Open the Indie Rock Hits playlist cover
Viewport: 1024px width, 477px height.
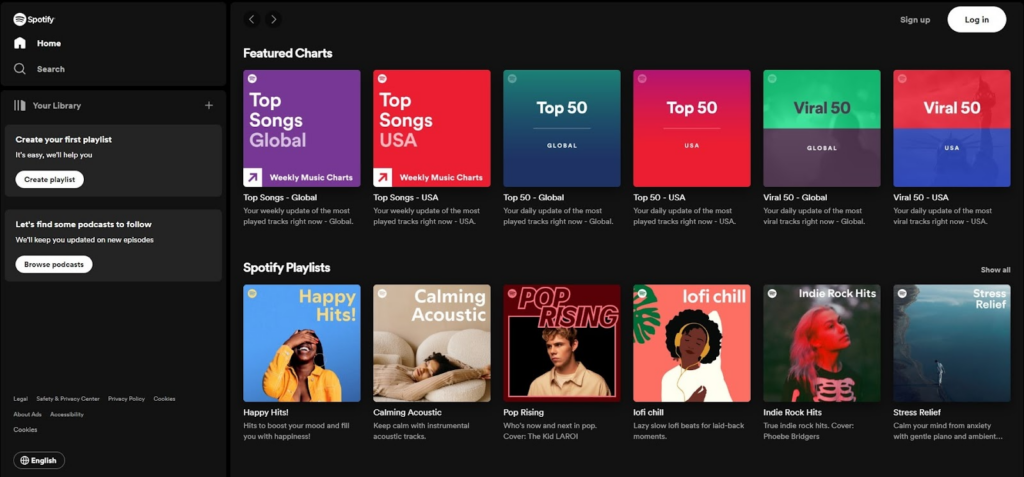point(822,343)
